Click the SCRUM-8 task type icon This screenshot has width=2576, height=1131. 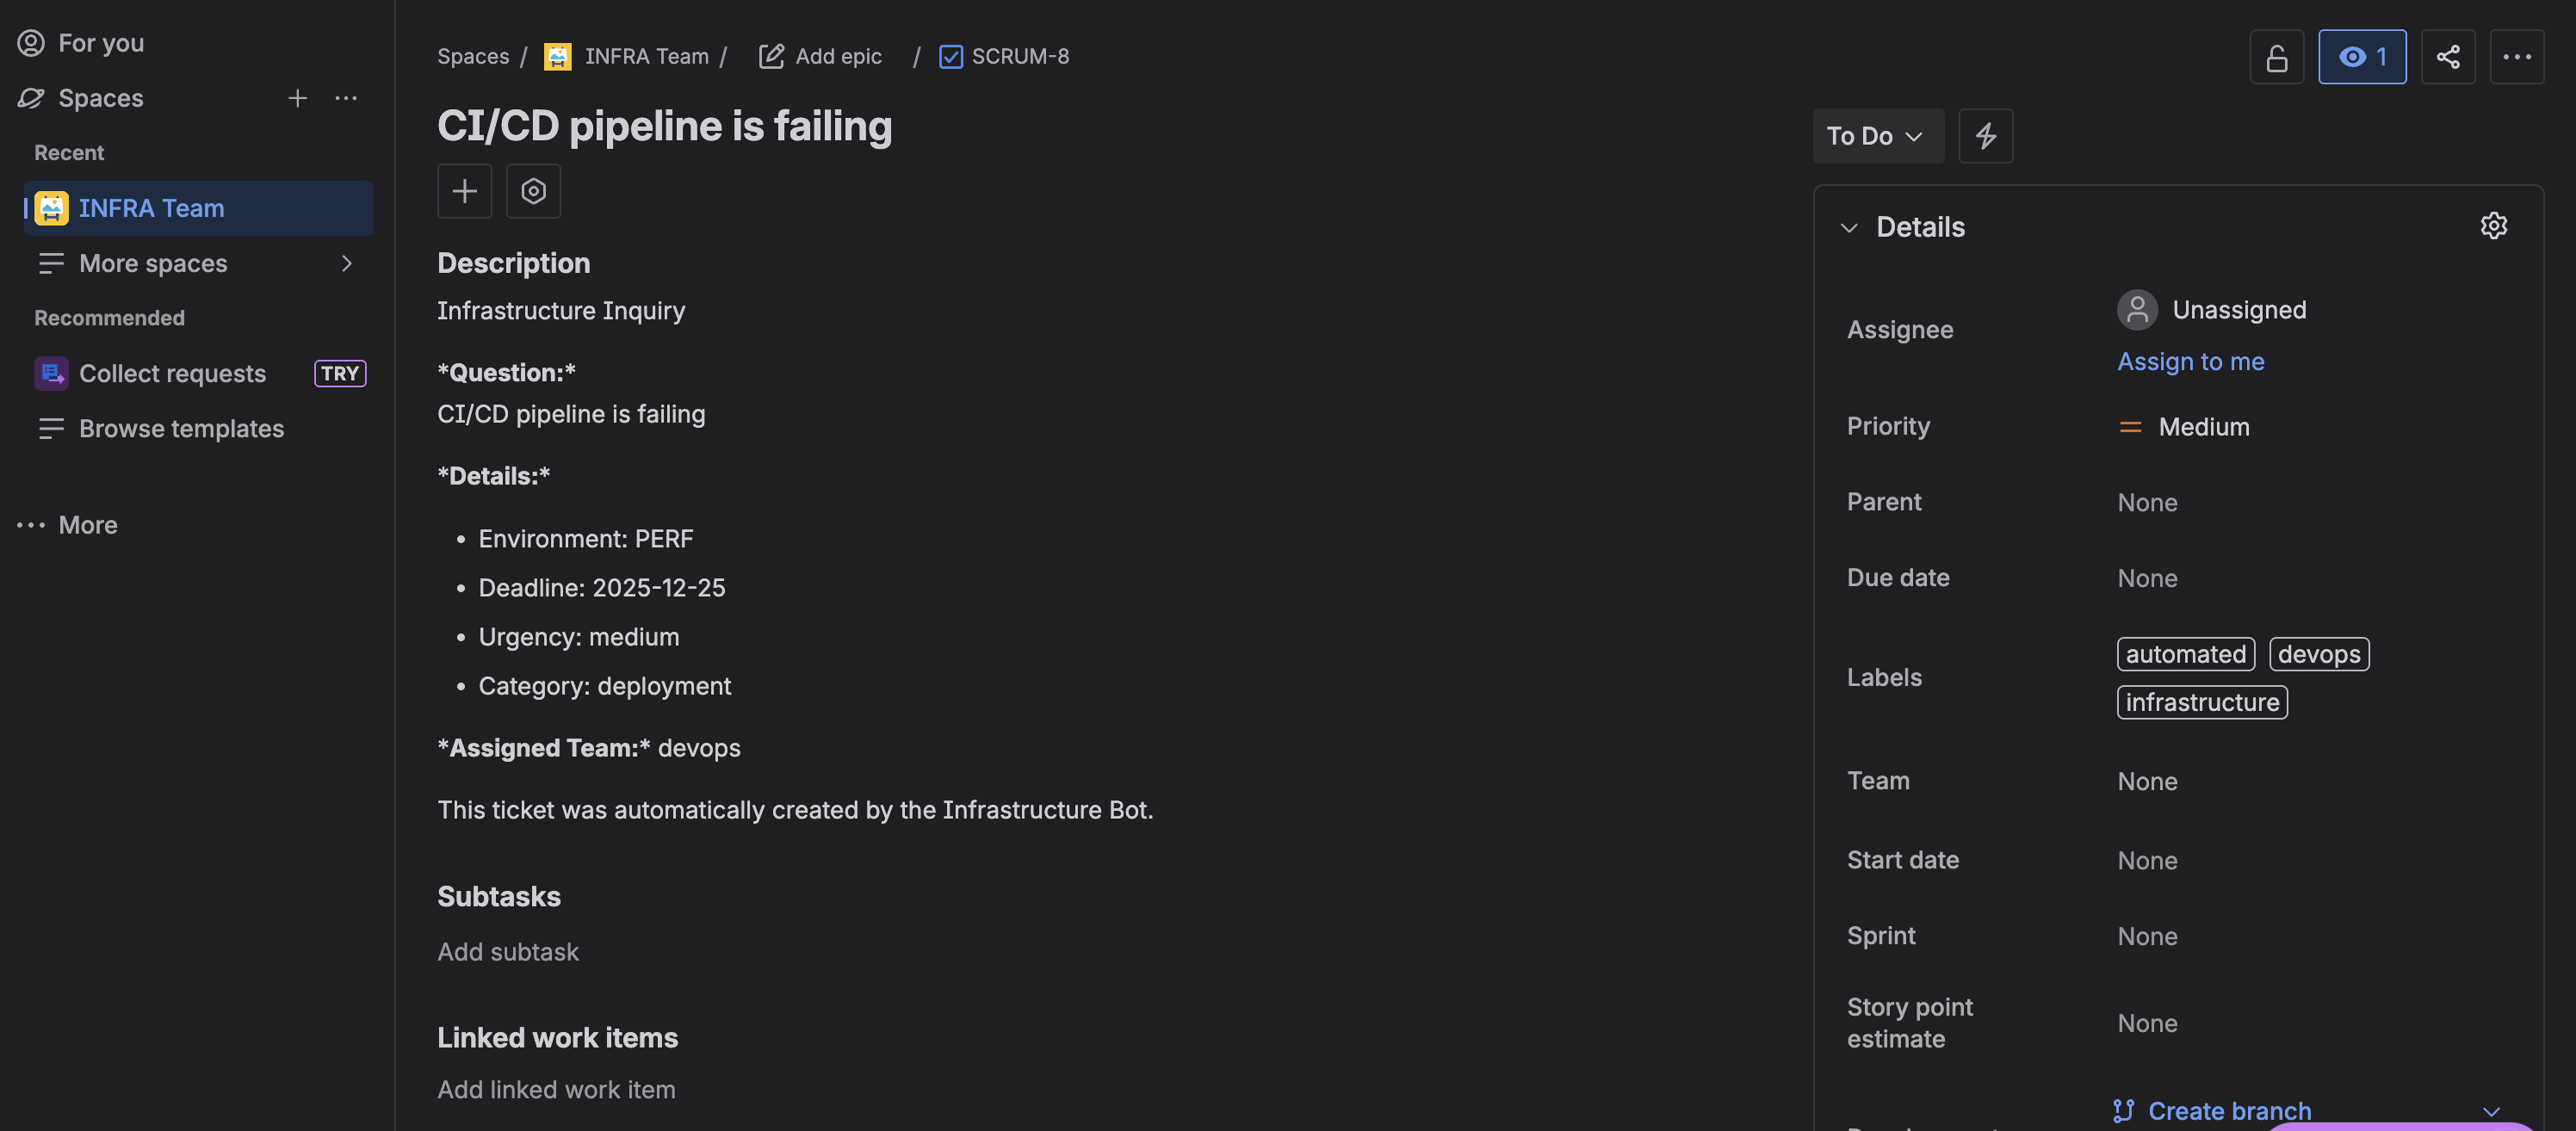click(x=950, y=57)
